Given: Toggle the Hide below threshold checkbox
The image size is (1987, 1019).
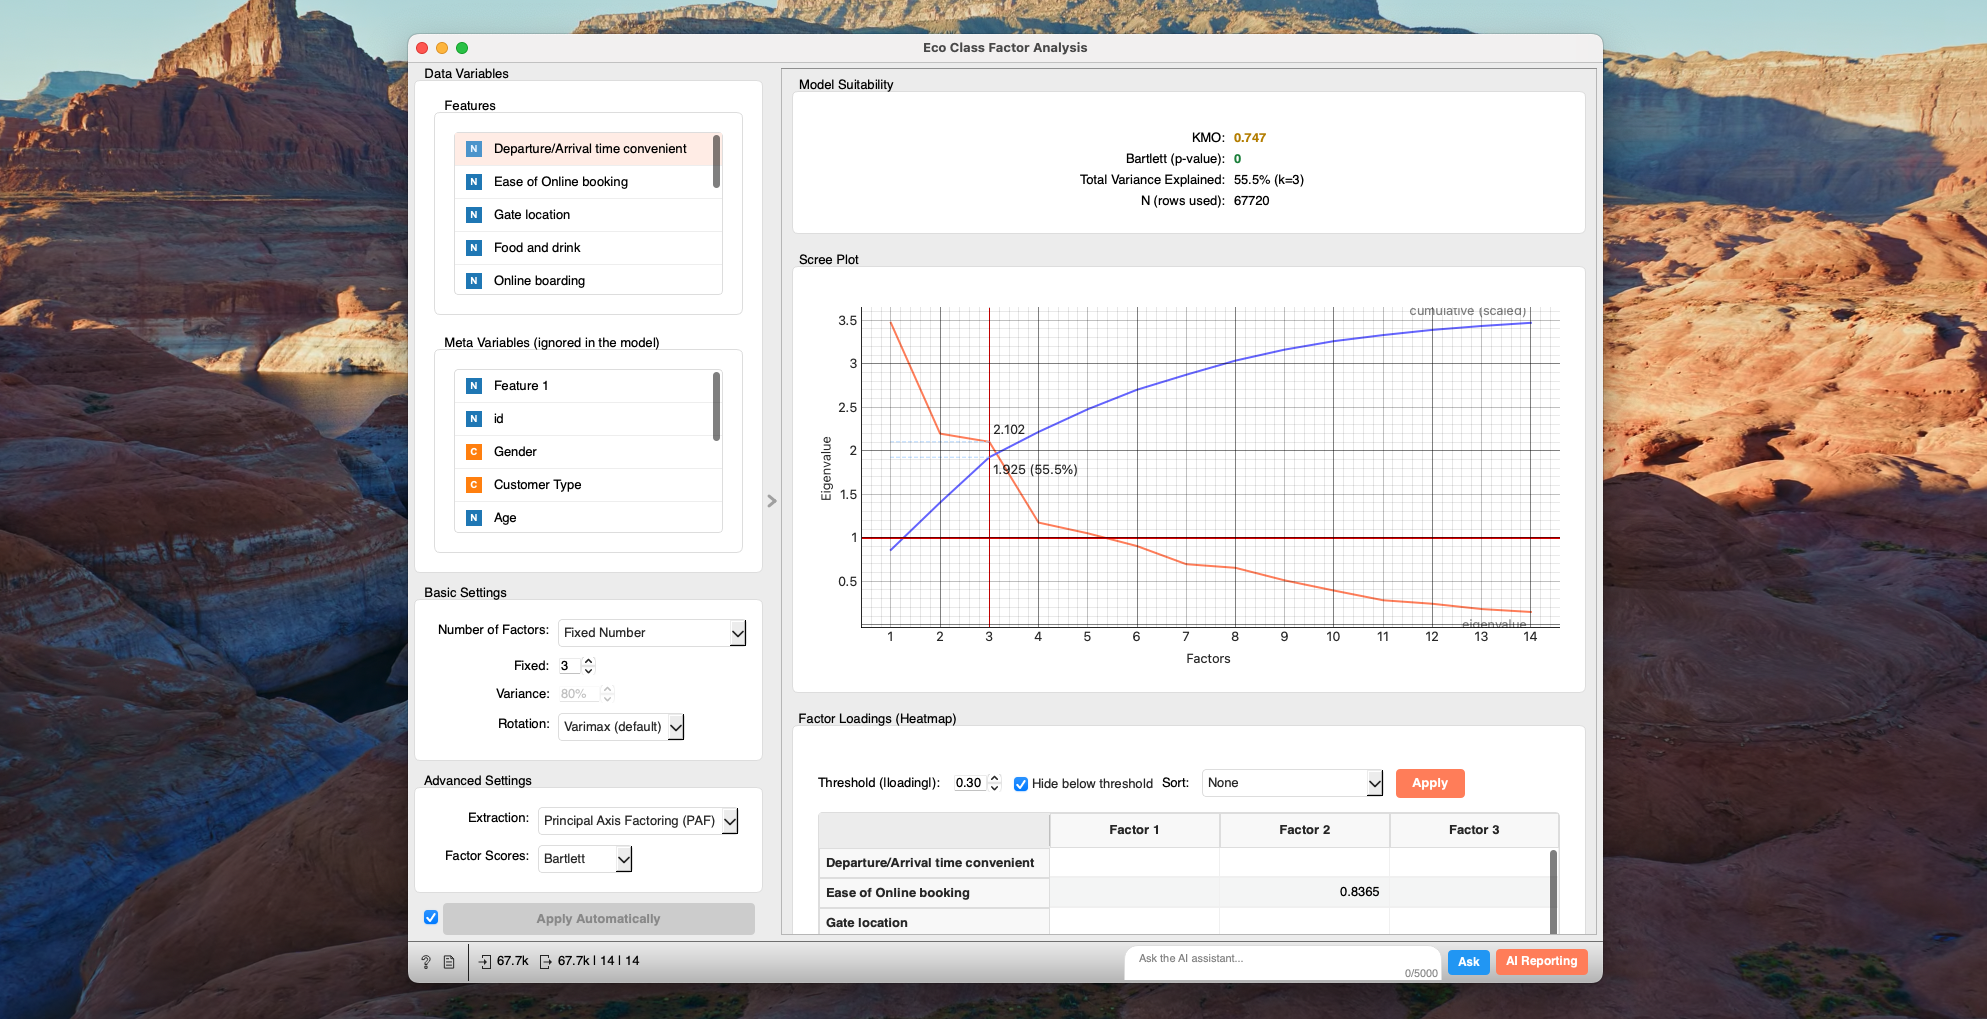Looking at the screenshot, I should pyautogui.click(x=1021, y=784).
